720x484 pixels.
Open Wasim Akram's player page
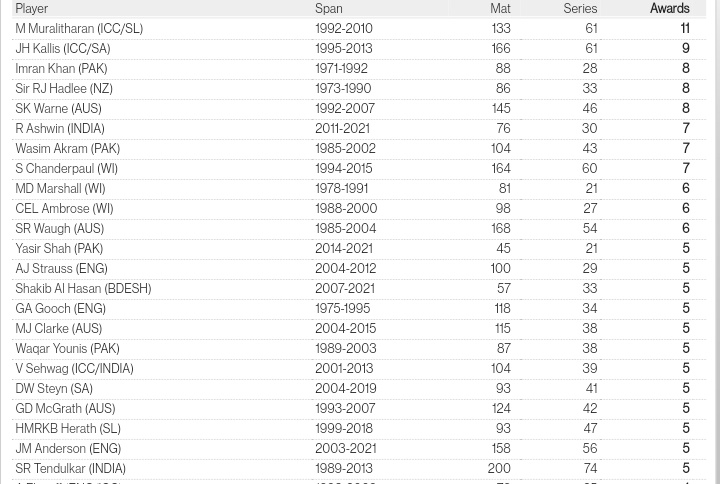coord(51,149)
